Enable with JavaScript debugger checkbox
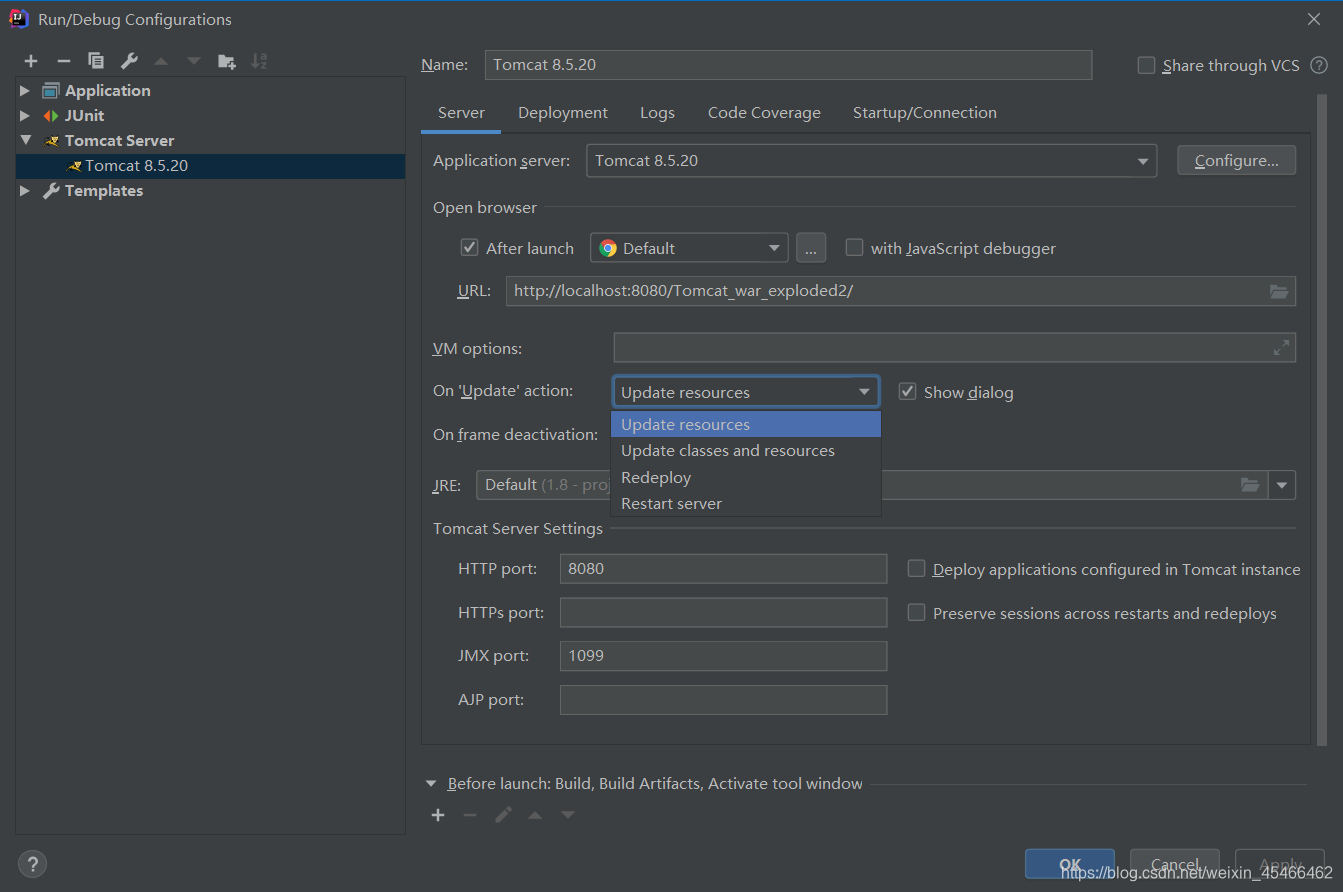This screenshot has width=1343, height=892. (854, 247)
